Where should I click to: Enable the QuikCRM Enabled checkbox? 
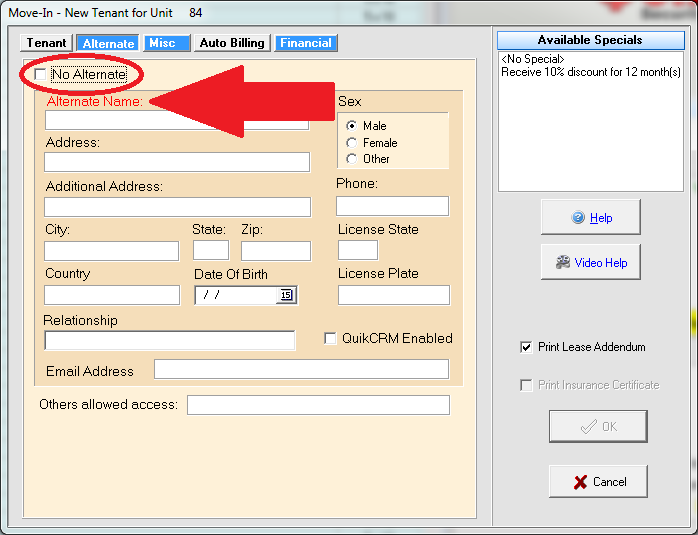pyautogui.click(x=330, y=339)
